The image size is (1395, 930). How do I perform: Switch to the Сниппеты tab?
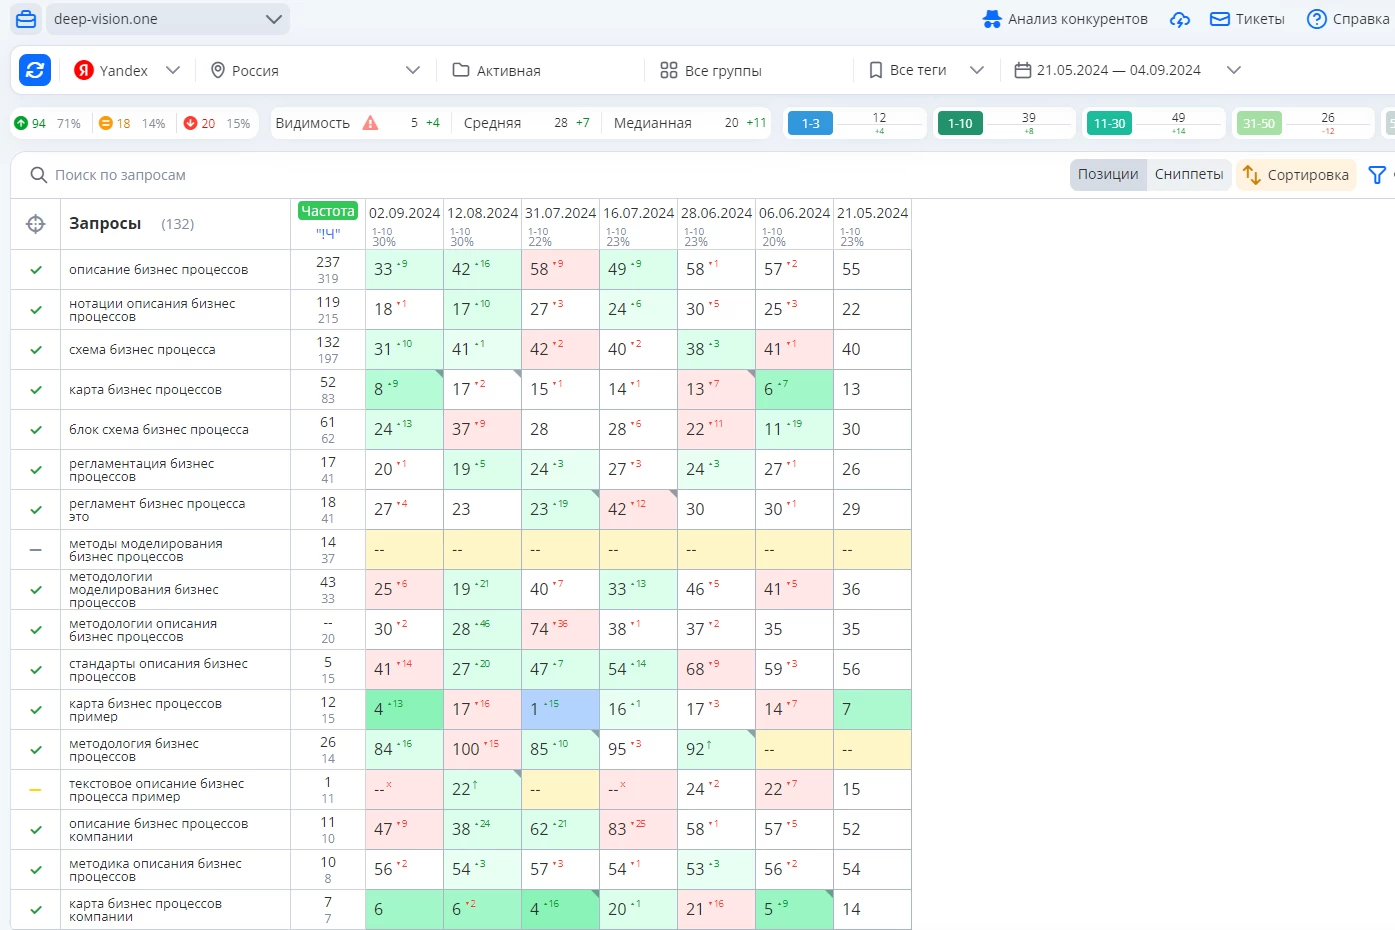[x=1188, y=174]
